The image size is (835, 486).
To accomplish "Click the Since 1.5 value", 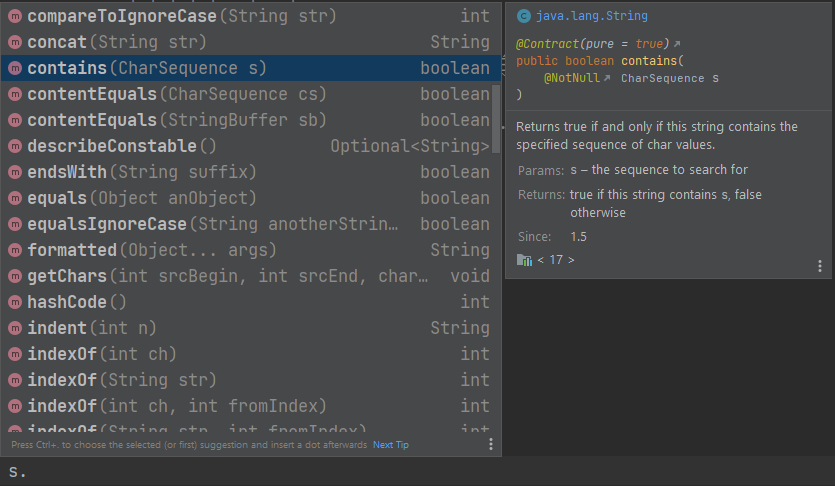I will coord(578,237).
